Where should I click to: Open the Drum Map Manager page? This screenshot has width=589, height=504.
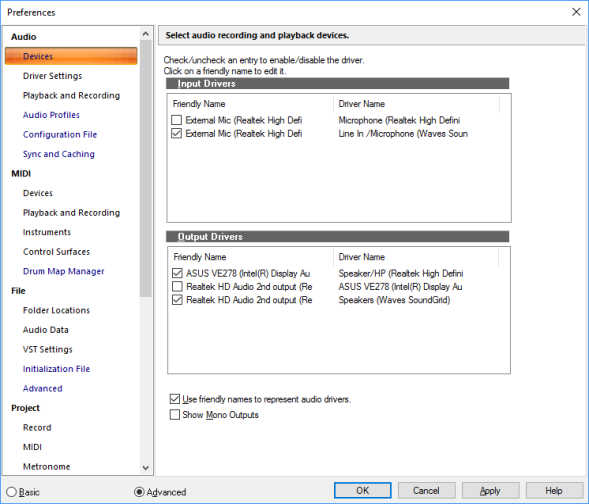pos(63,271)
